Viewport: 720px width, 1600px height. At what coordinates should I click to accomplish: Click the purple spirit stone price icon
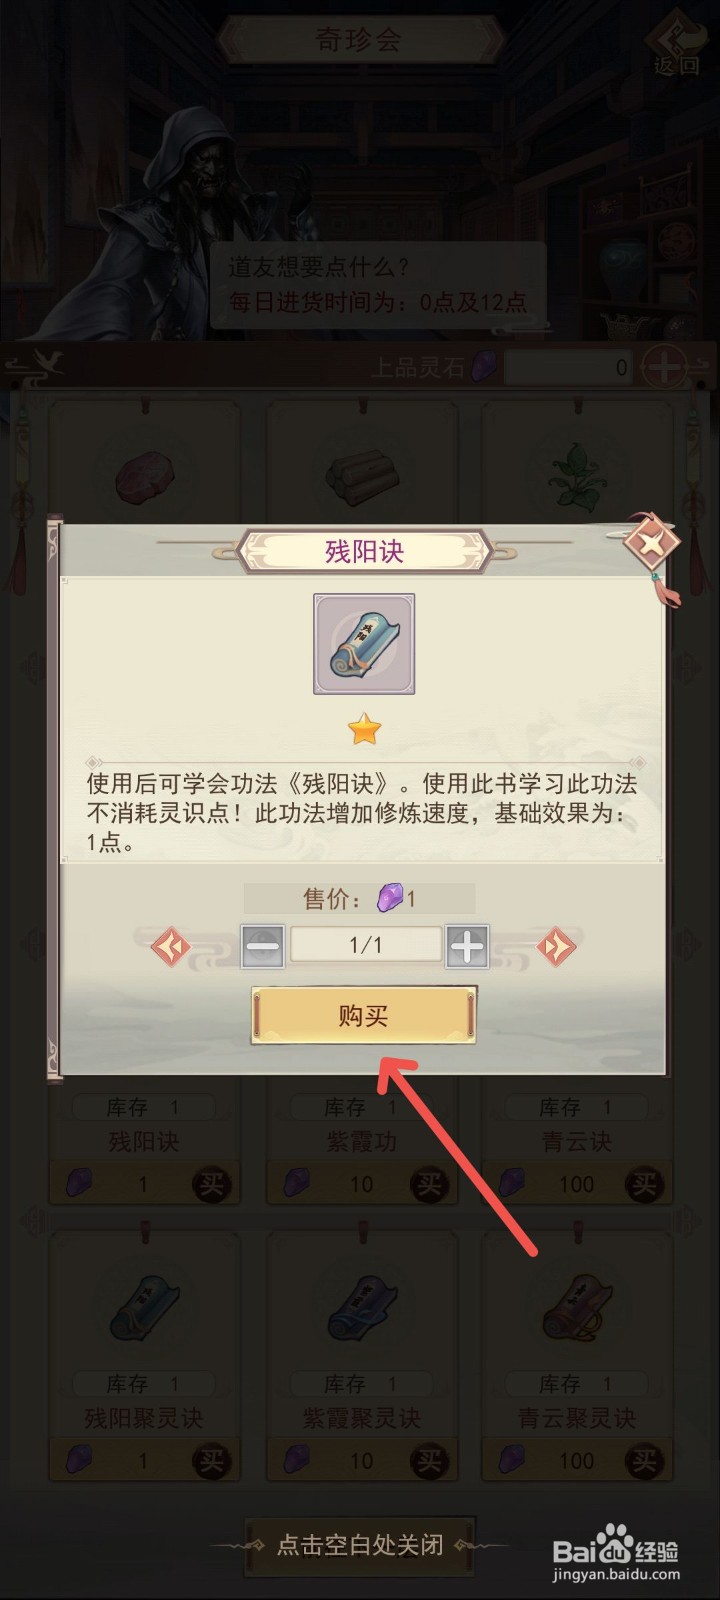click(389, 899)
